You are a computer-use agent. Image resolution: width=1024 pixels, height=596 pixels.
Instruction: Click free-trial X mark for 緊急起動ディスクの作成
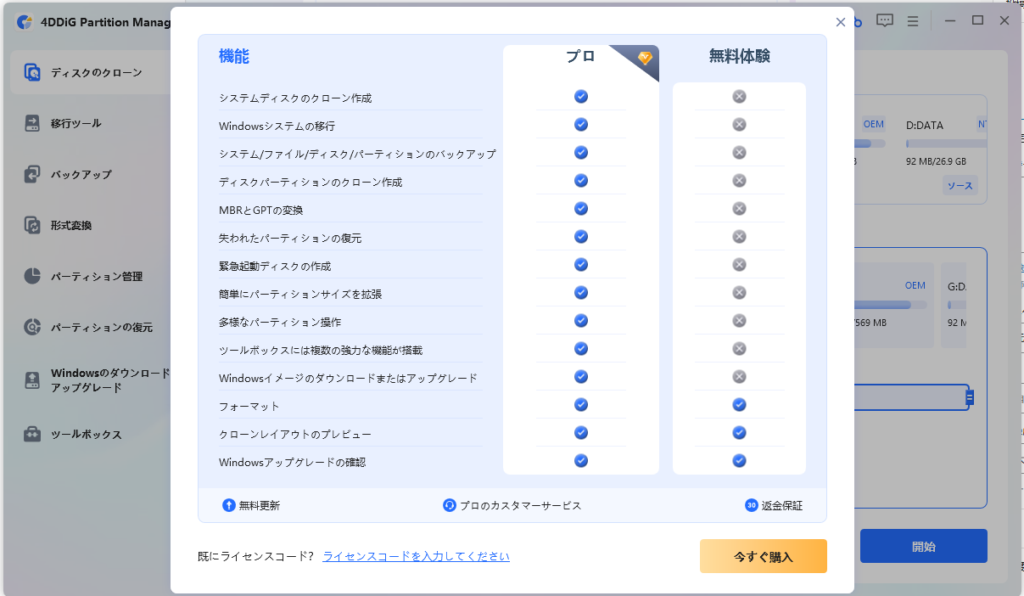pyautogui.click(x=739, y=265)
